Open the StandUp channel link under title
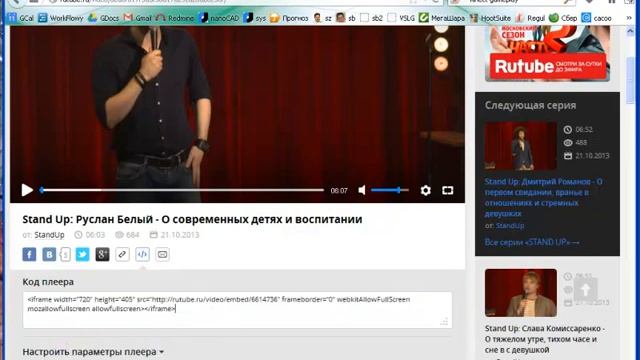This screenshot has width=640, height=360. click(x=49, y=235)
